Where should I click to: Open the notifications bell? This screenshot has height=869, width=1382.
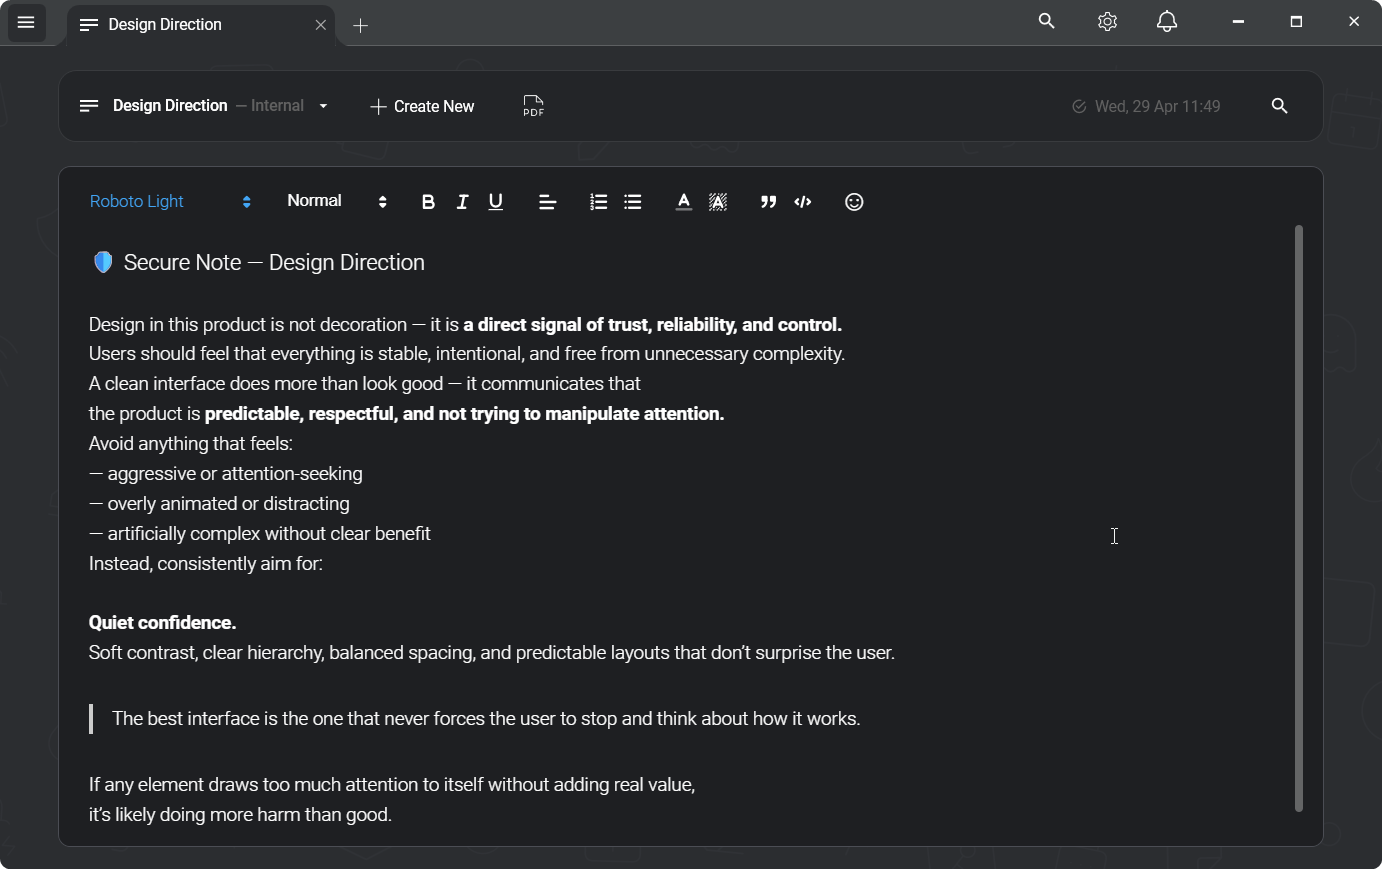(1166, 22)
